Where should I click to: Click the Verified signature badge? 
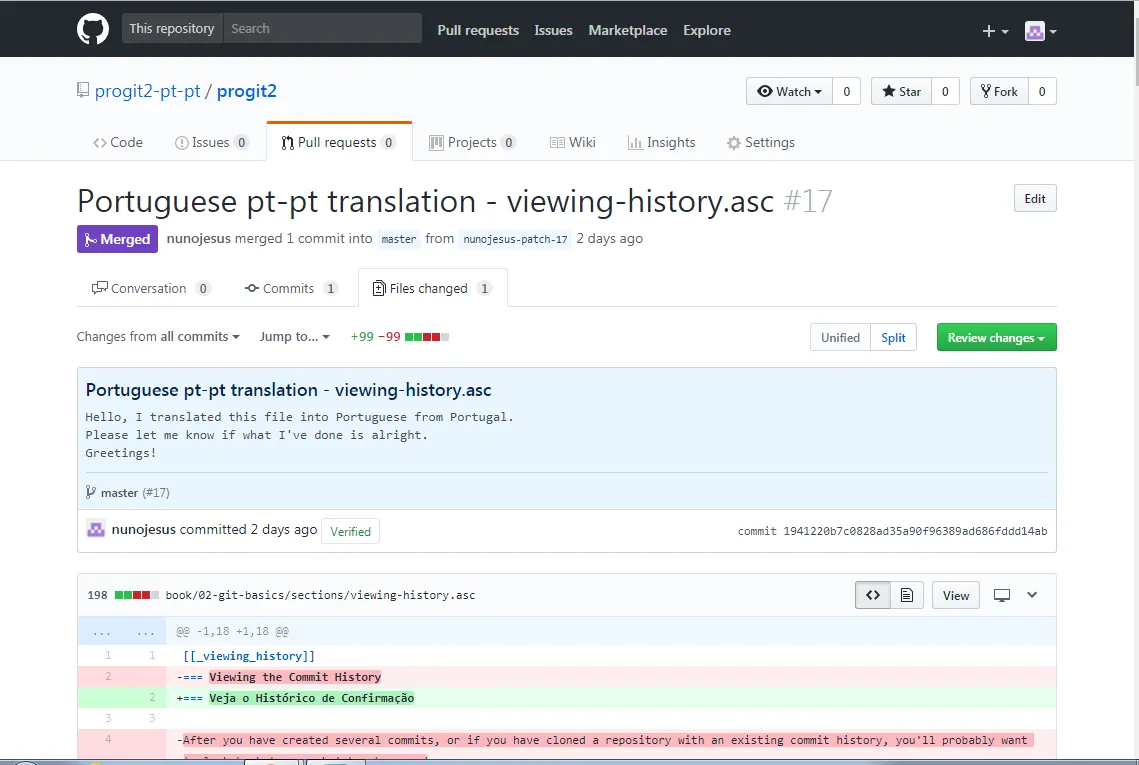pos(350,531)
